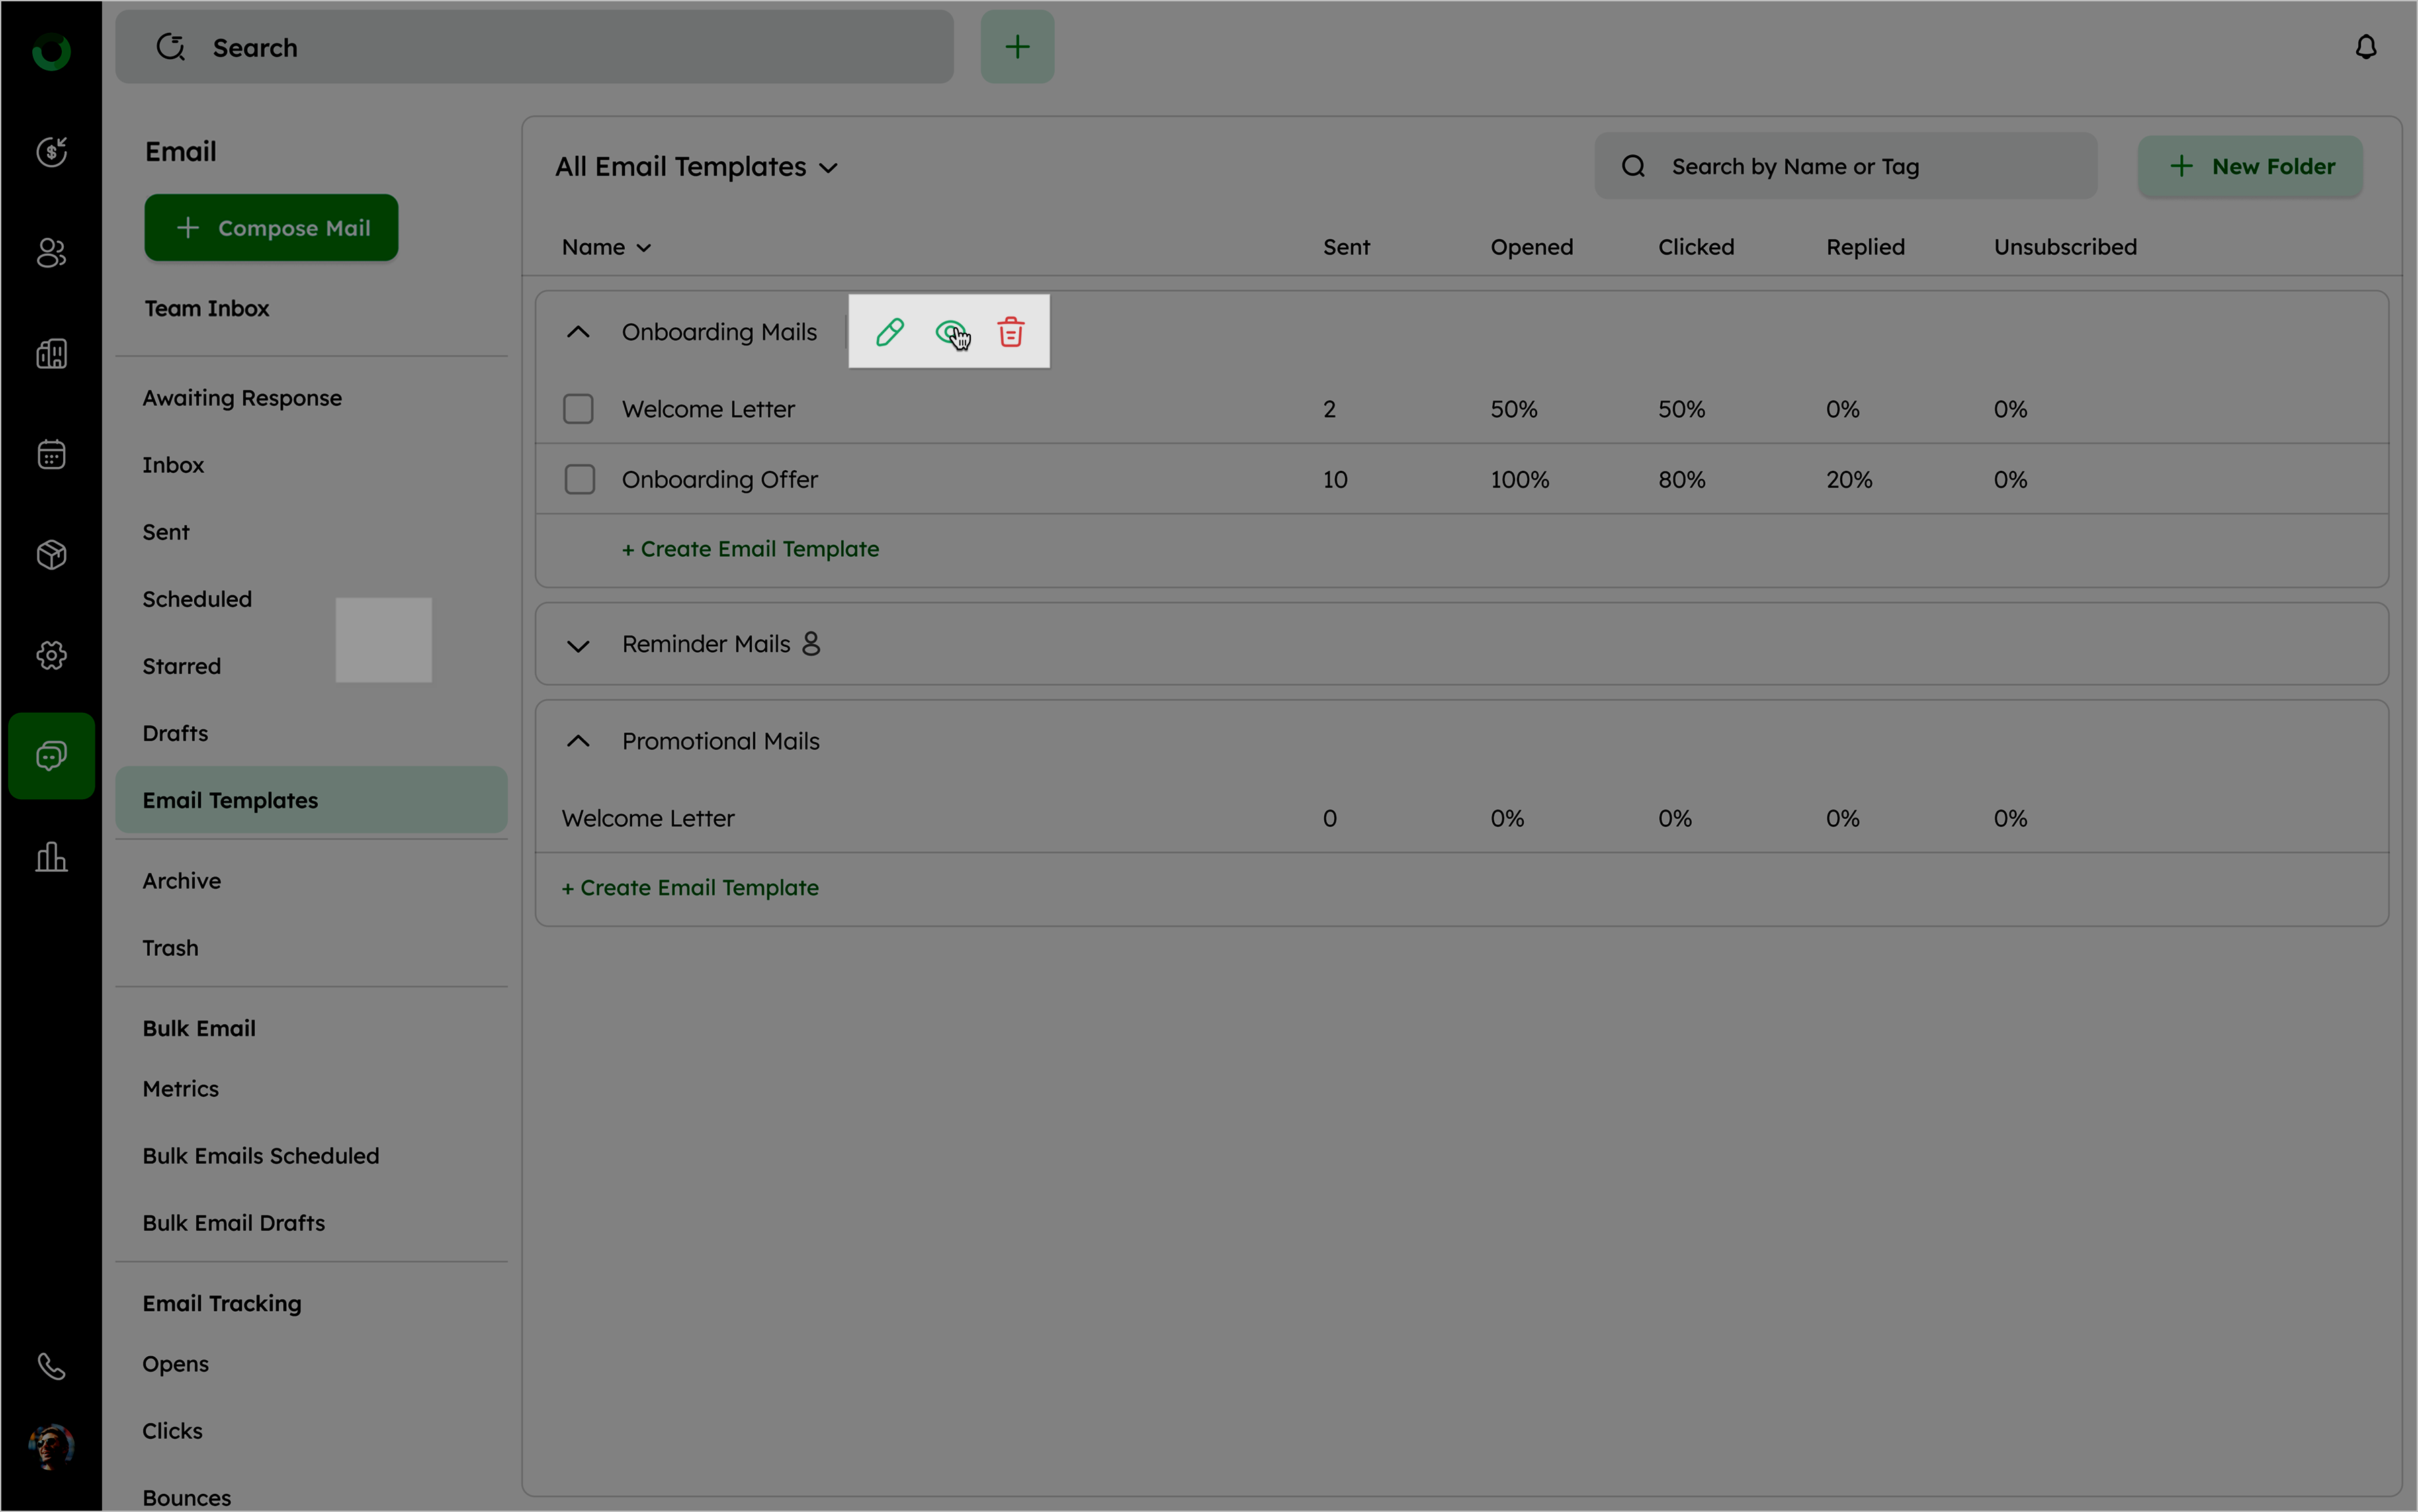Click the red trash delete folder icon

pos(1010,332)
